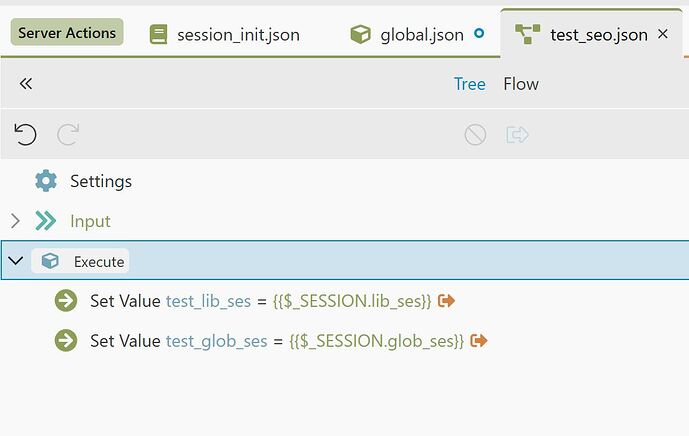Collapse the panel with double-left arrows

(x=26, y=84)
